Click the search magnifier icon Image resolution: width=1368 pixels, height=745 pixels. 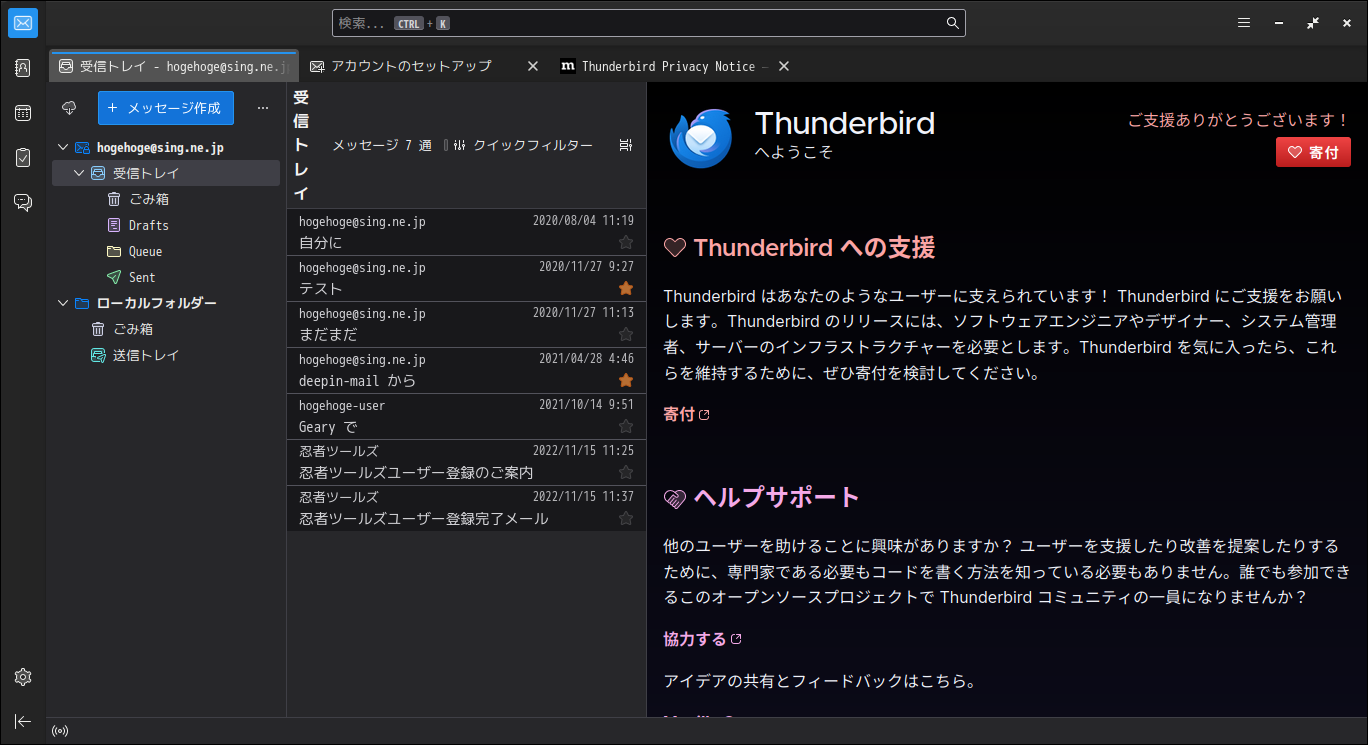coord(953,23)
